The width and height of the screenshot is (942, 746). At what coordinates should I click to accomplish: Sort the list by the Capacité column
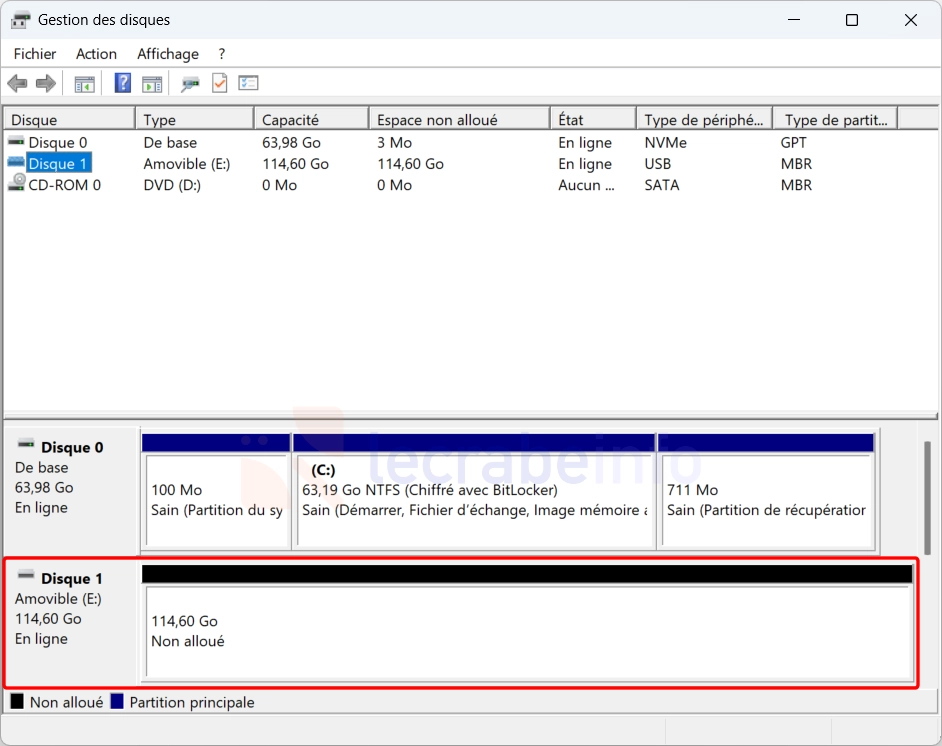coord(310,120)
